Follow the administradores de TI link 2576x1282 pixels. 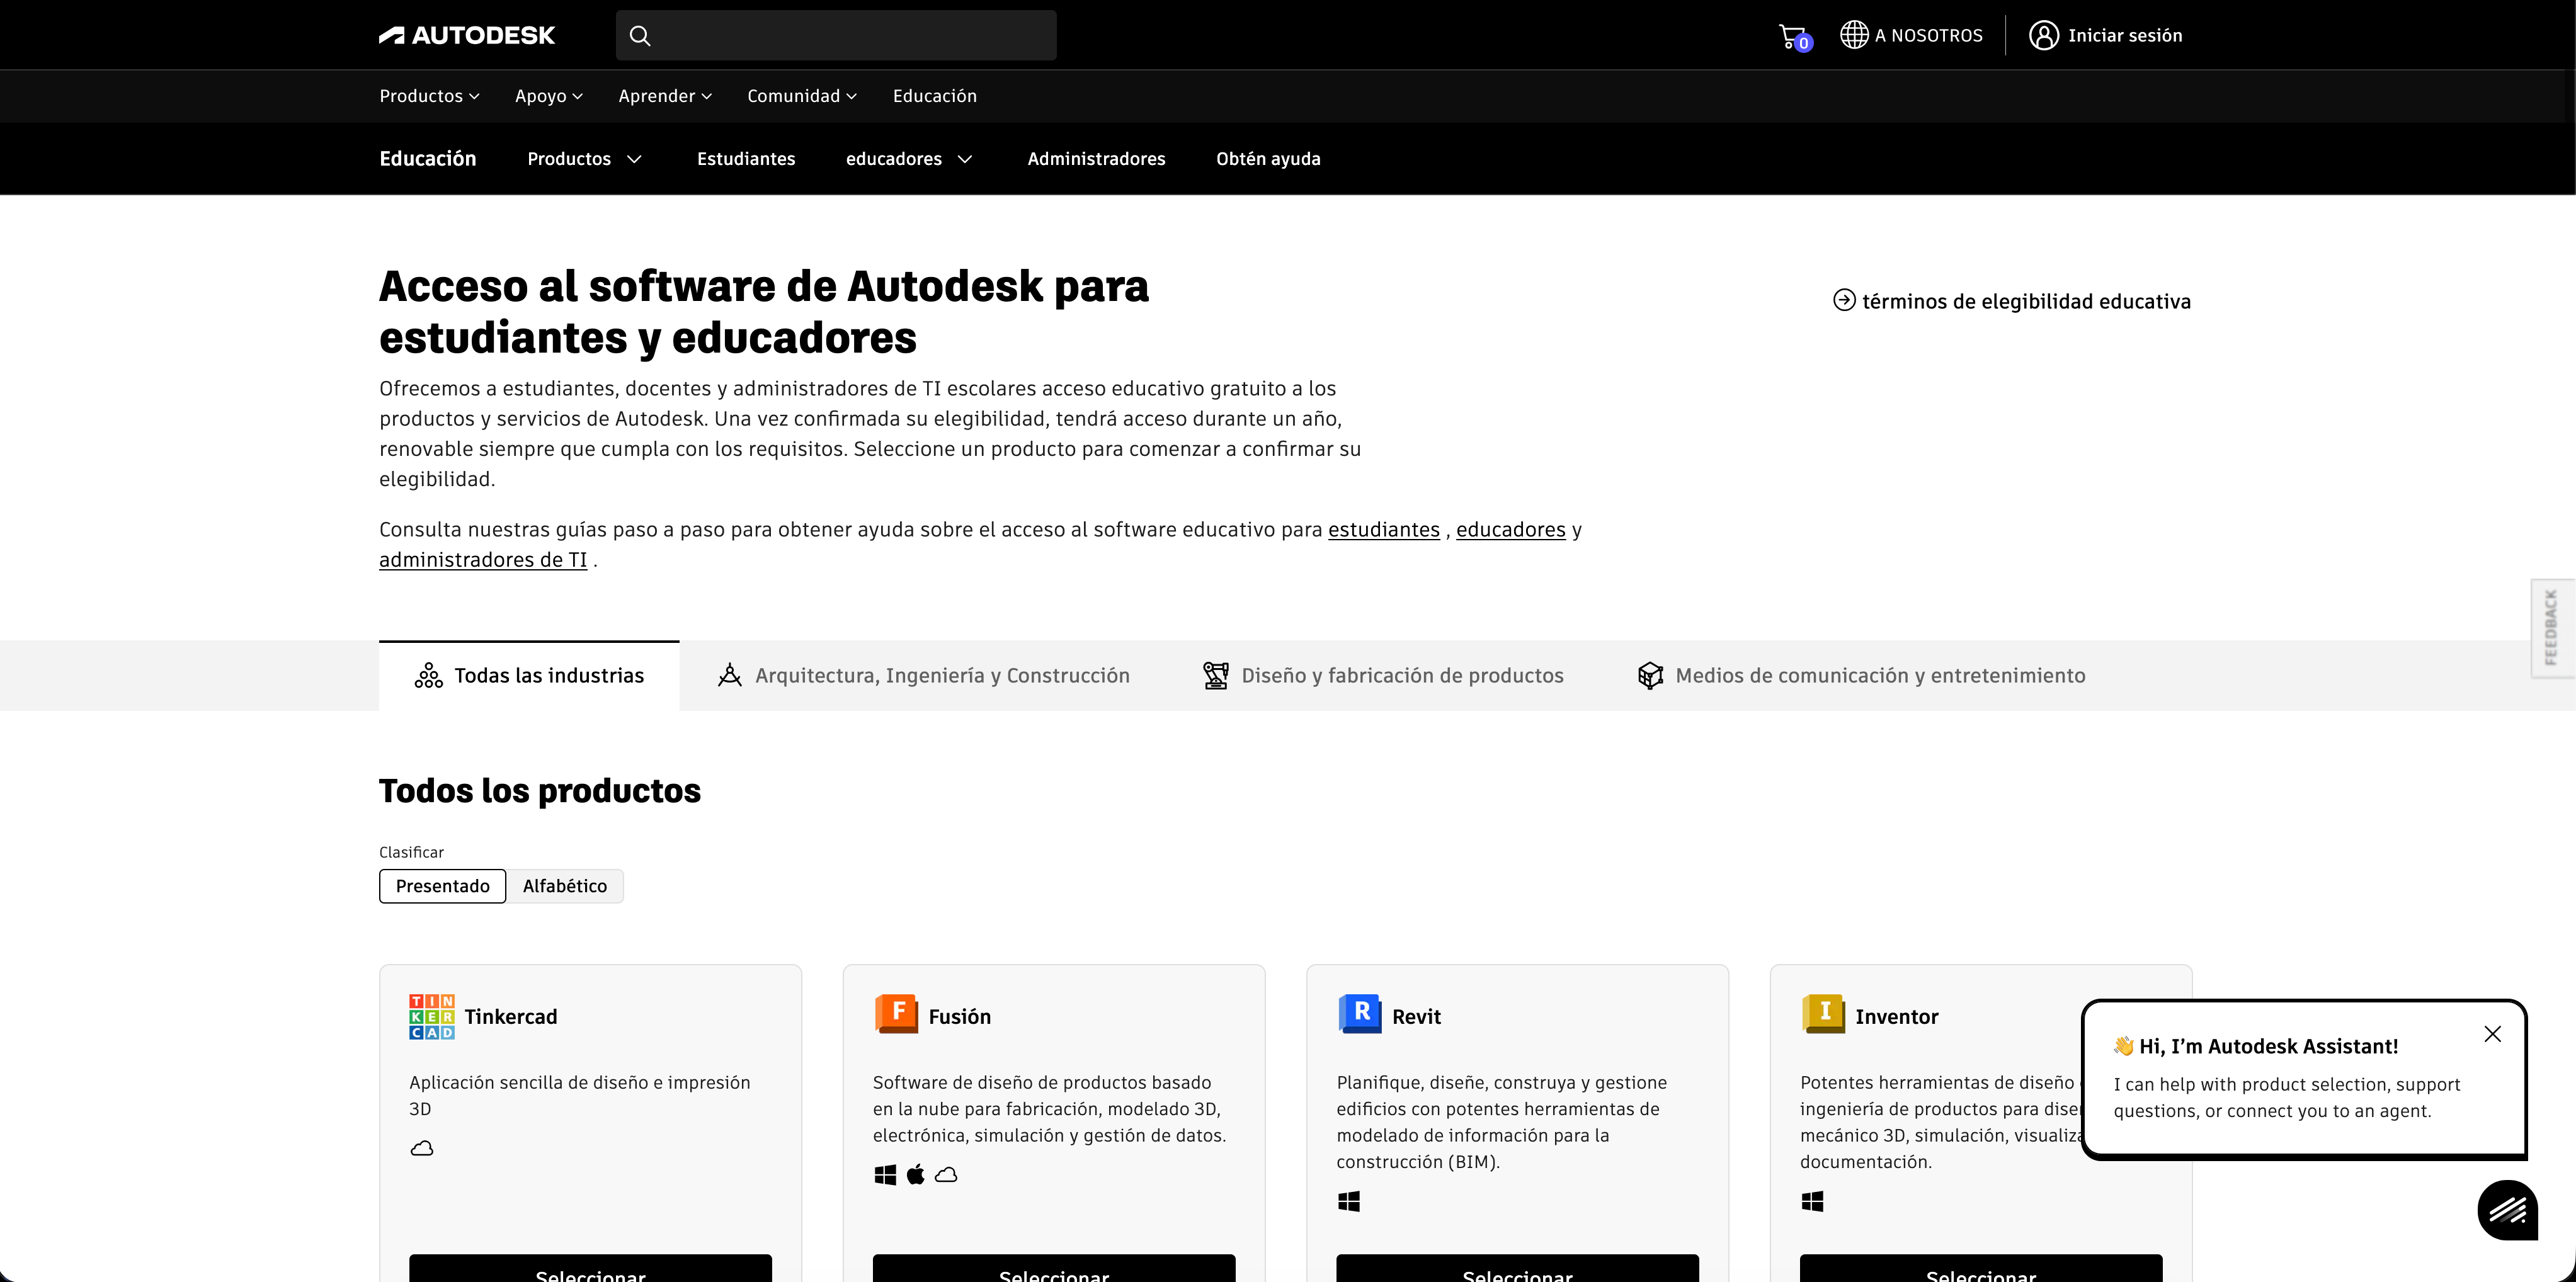coord(483,560)
